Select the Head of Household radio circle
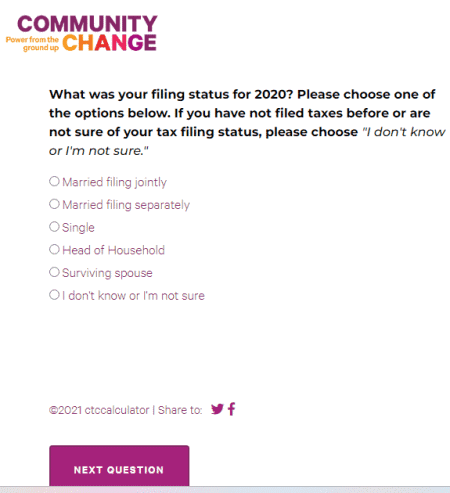 54,249
